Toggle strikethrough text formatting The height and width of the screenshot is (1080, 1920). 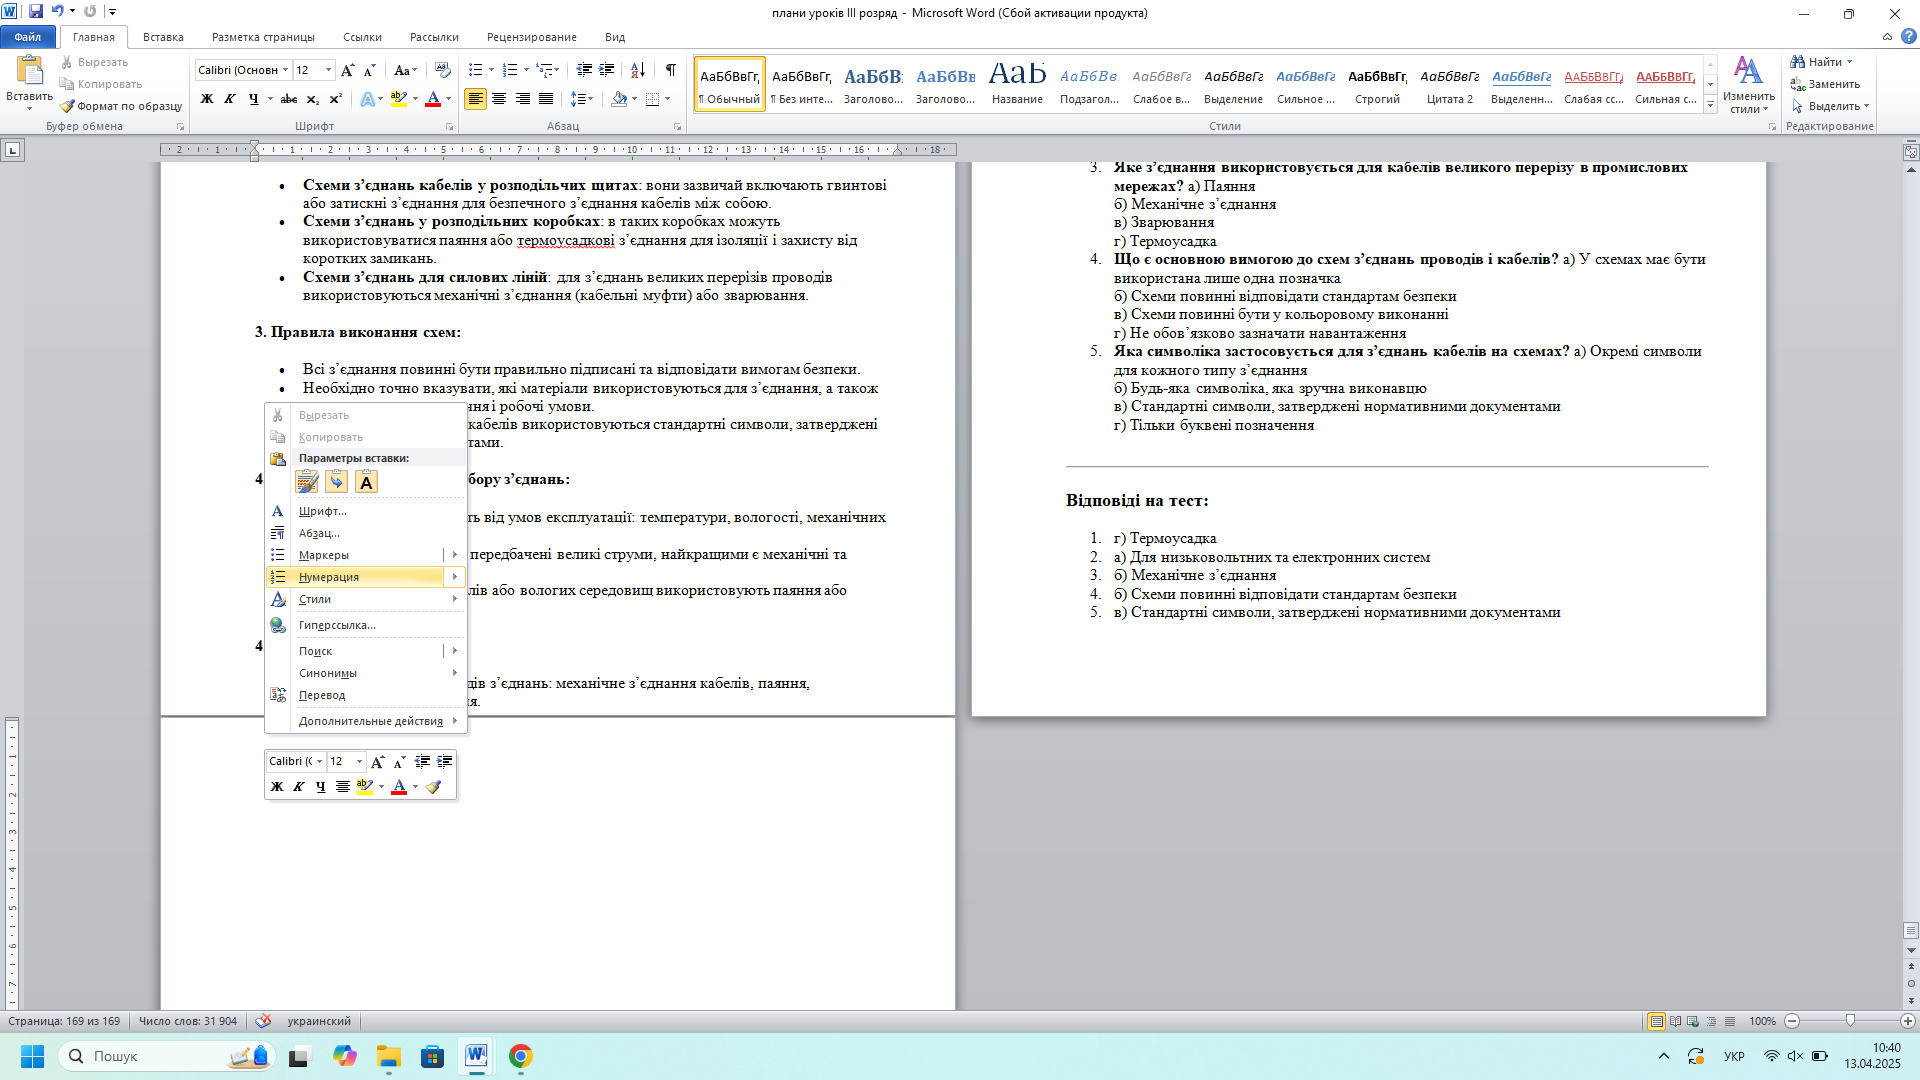(289, 99)
